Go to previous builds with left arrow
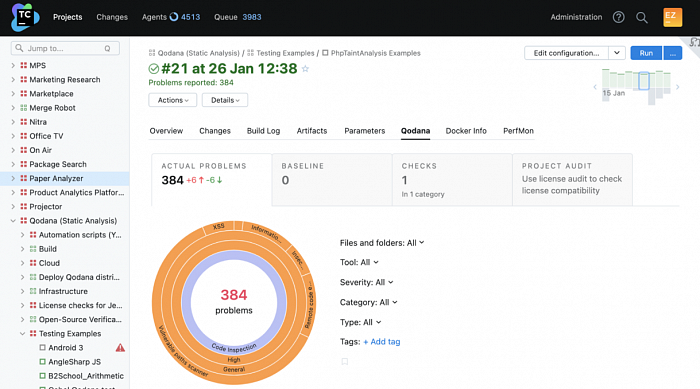The width and height of the screenshot is (700, 389). click(x=595, y=87)
